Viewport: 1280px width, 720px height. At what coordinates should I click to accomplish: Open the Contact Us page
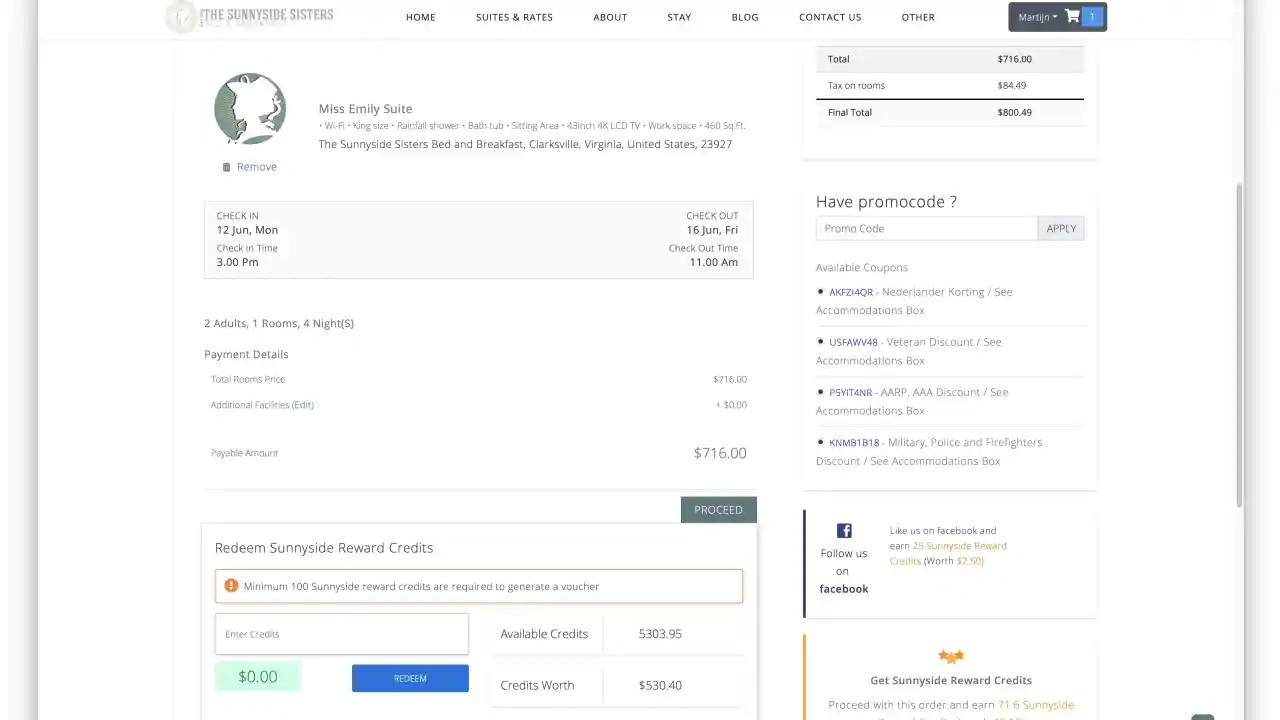point(830,17)
